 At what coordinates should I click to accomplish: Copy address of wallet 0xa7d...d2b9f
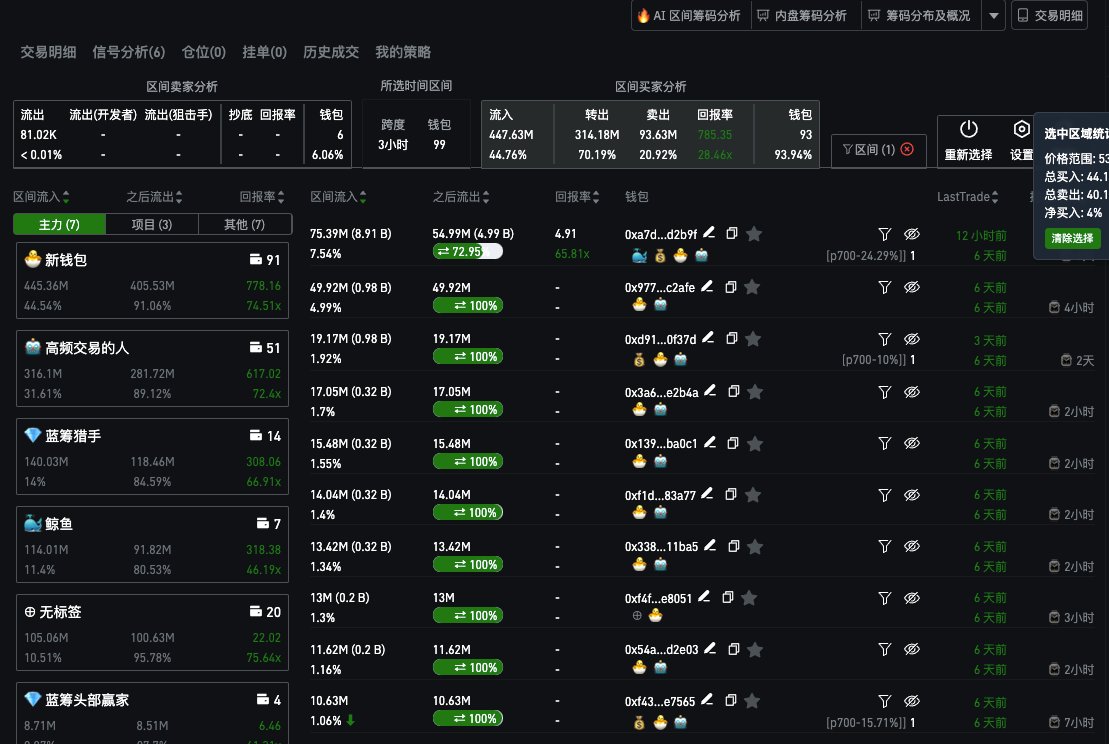click(732, 233)
